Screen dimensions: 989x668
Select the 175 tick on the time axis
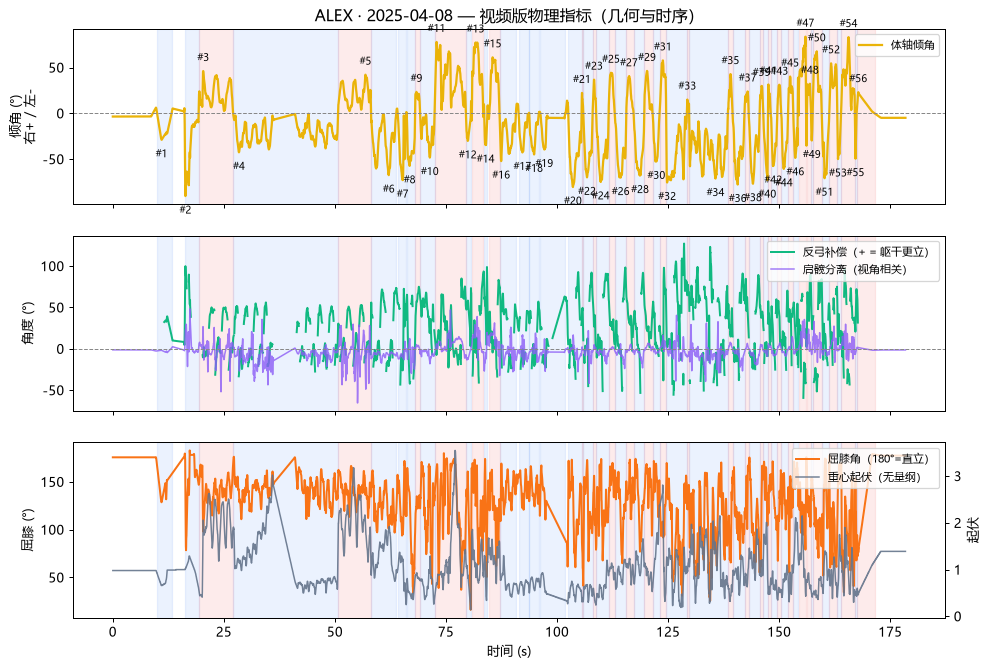tap(890, 632)
